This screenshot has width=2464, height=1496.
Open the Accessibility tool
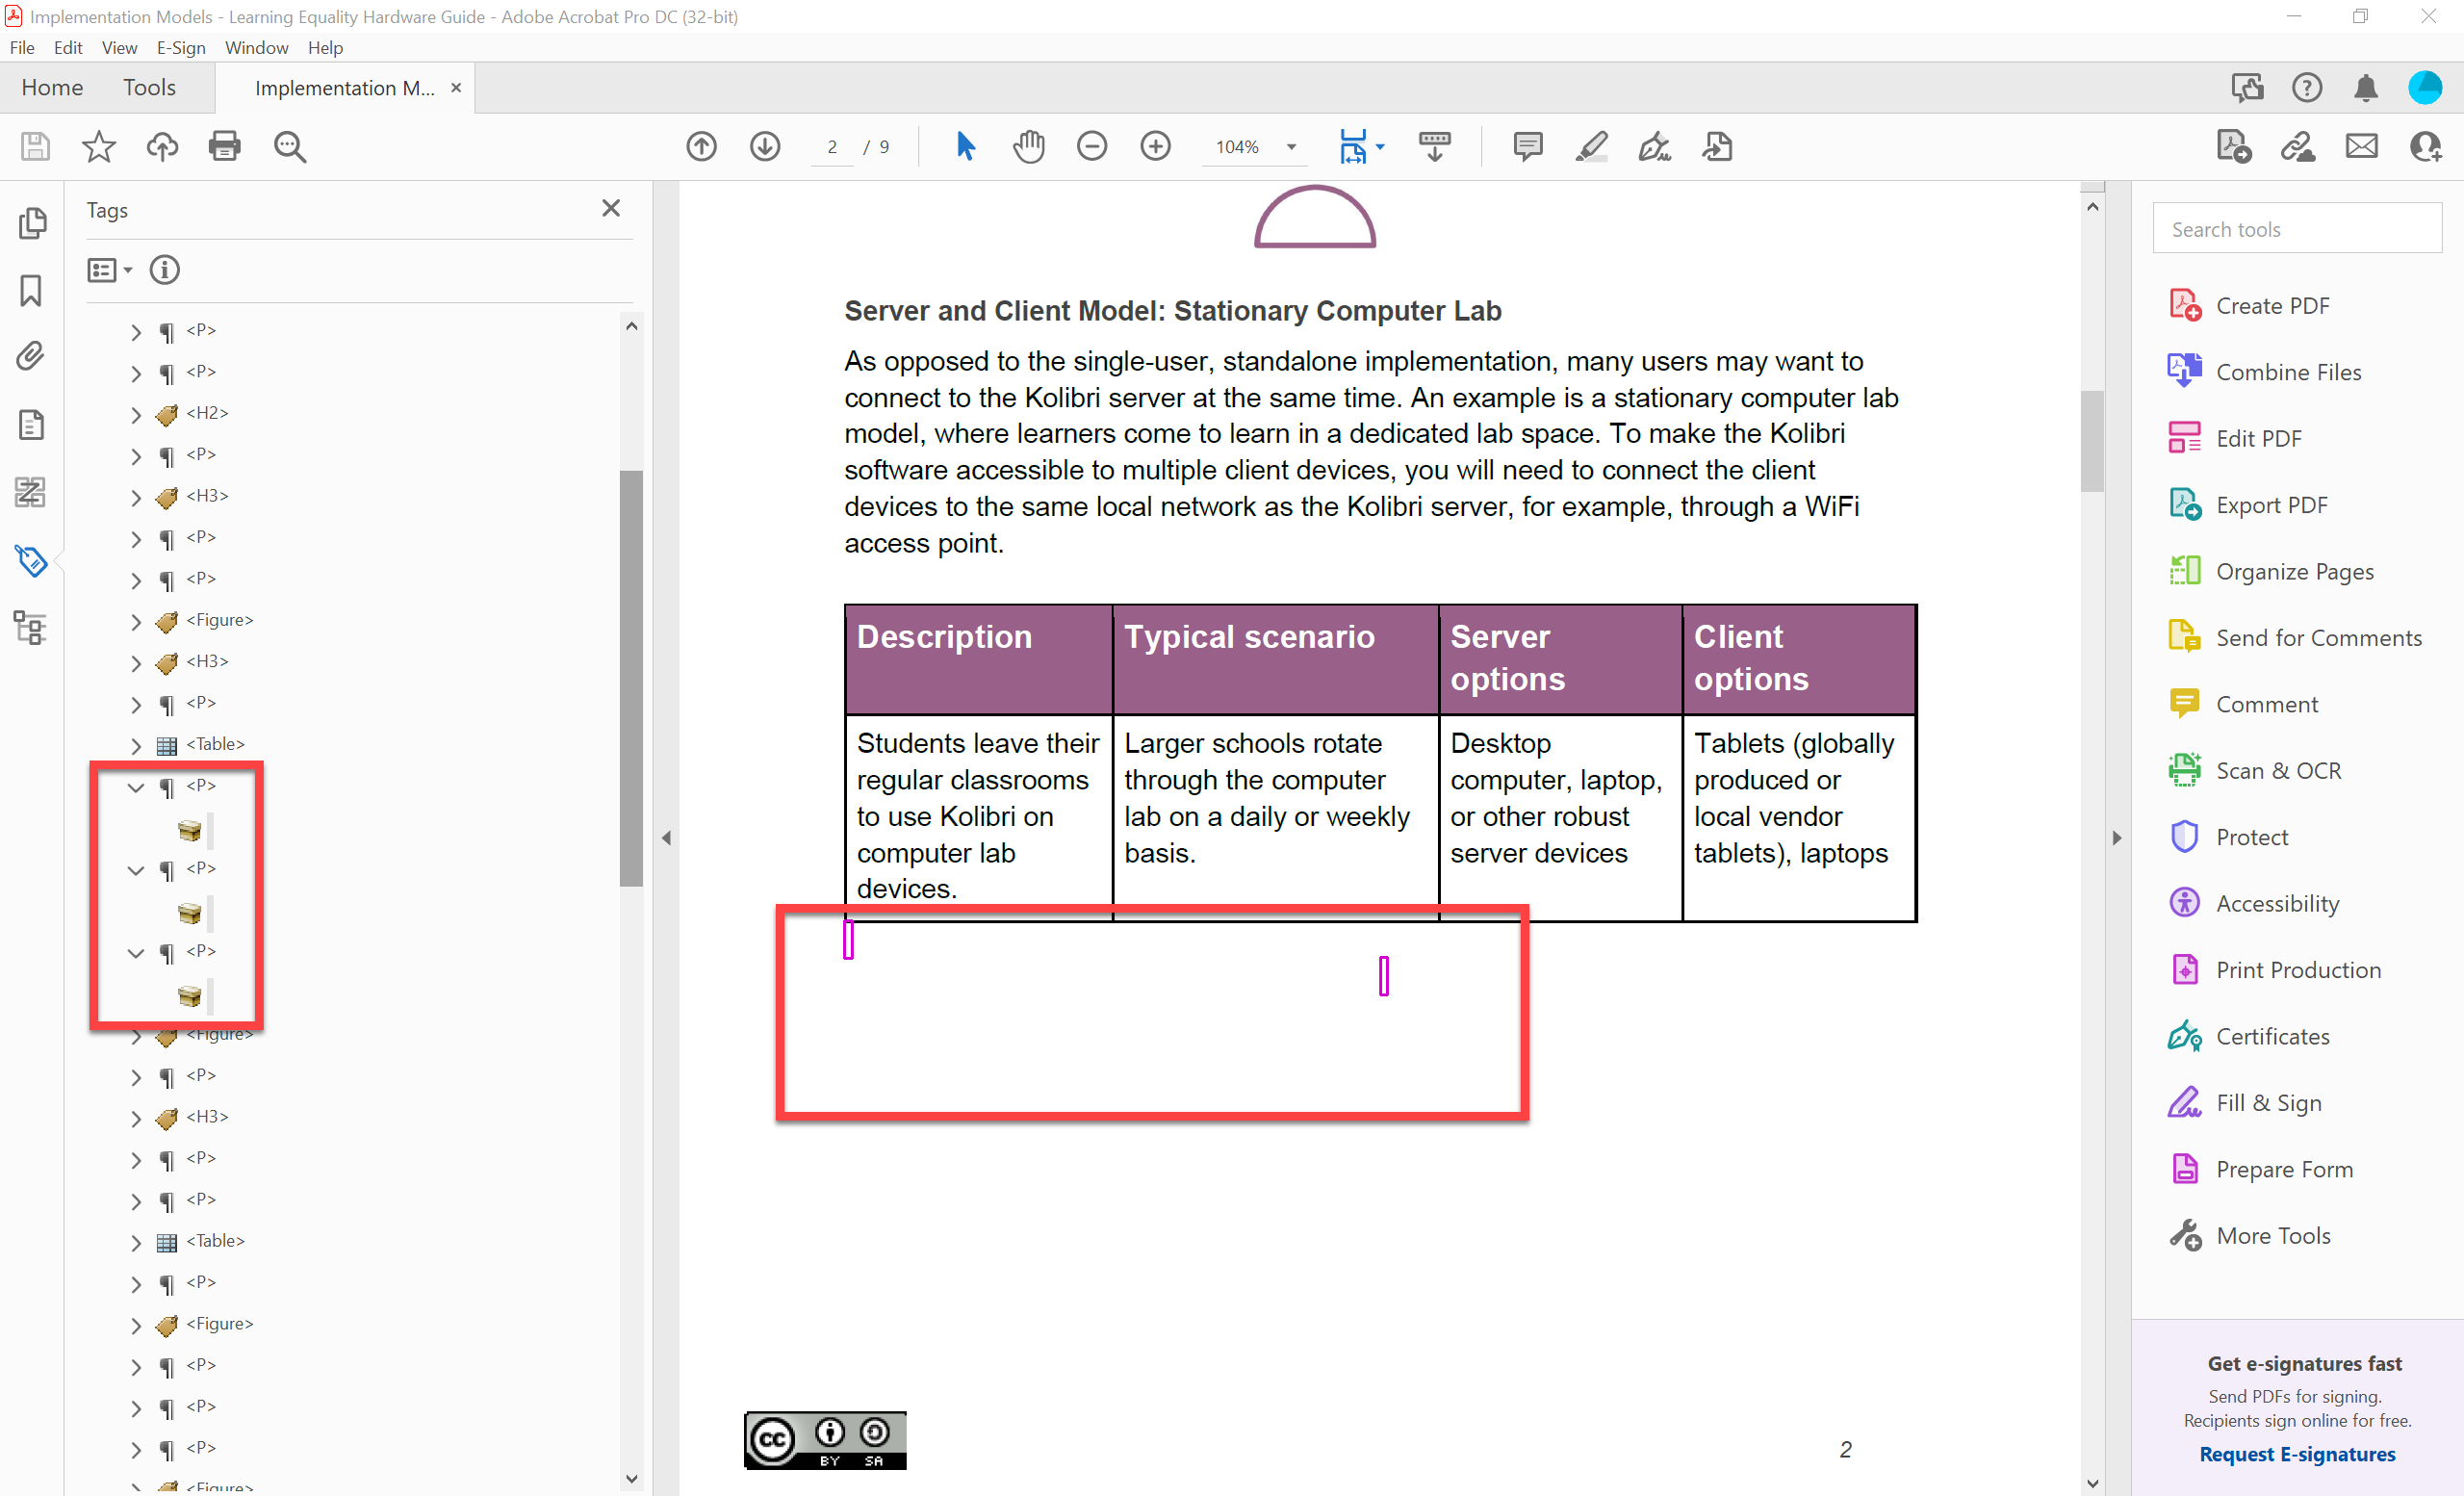tap(2277, 903)
